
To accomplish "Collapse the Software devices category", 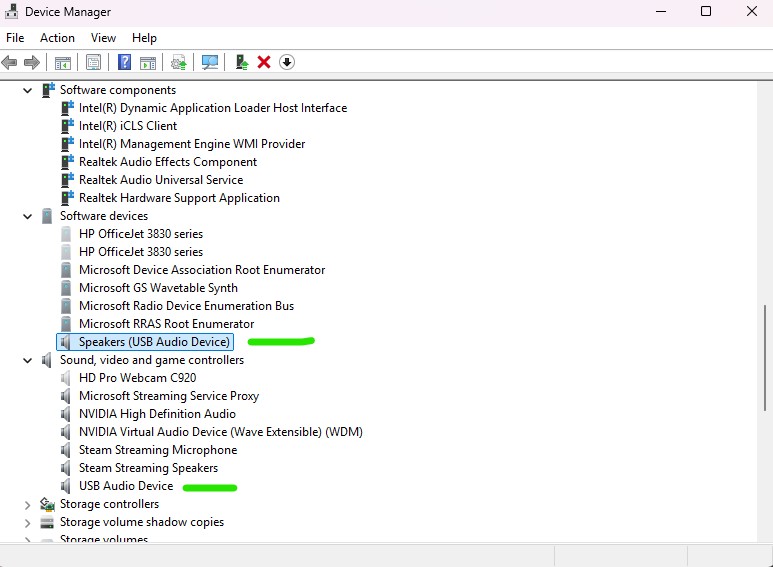I will click(28, 216).
